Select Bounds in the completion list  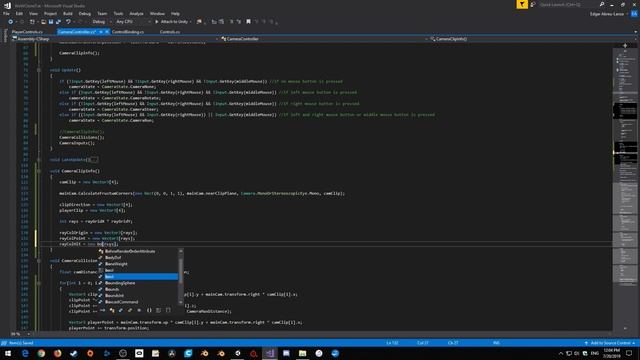pyautogui.click(x=112, y=289)
